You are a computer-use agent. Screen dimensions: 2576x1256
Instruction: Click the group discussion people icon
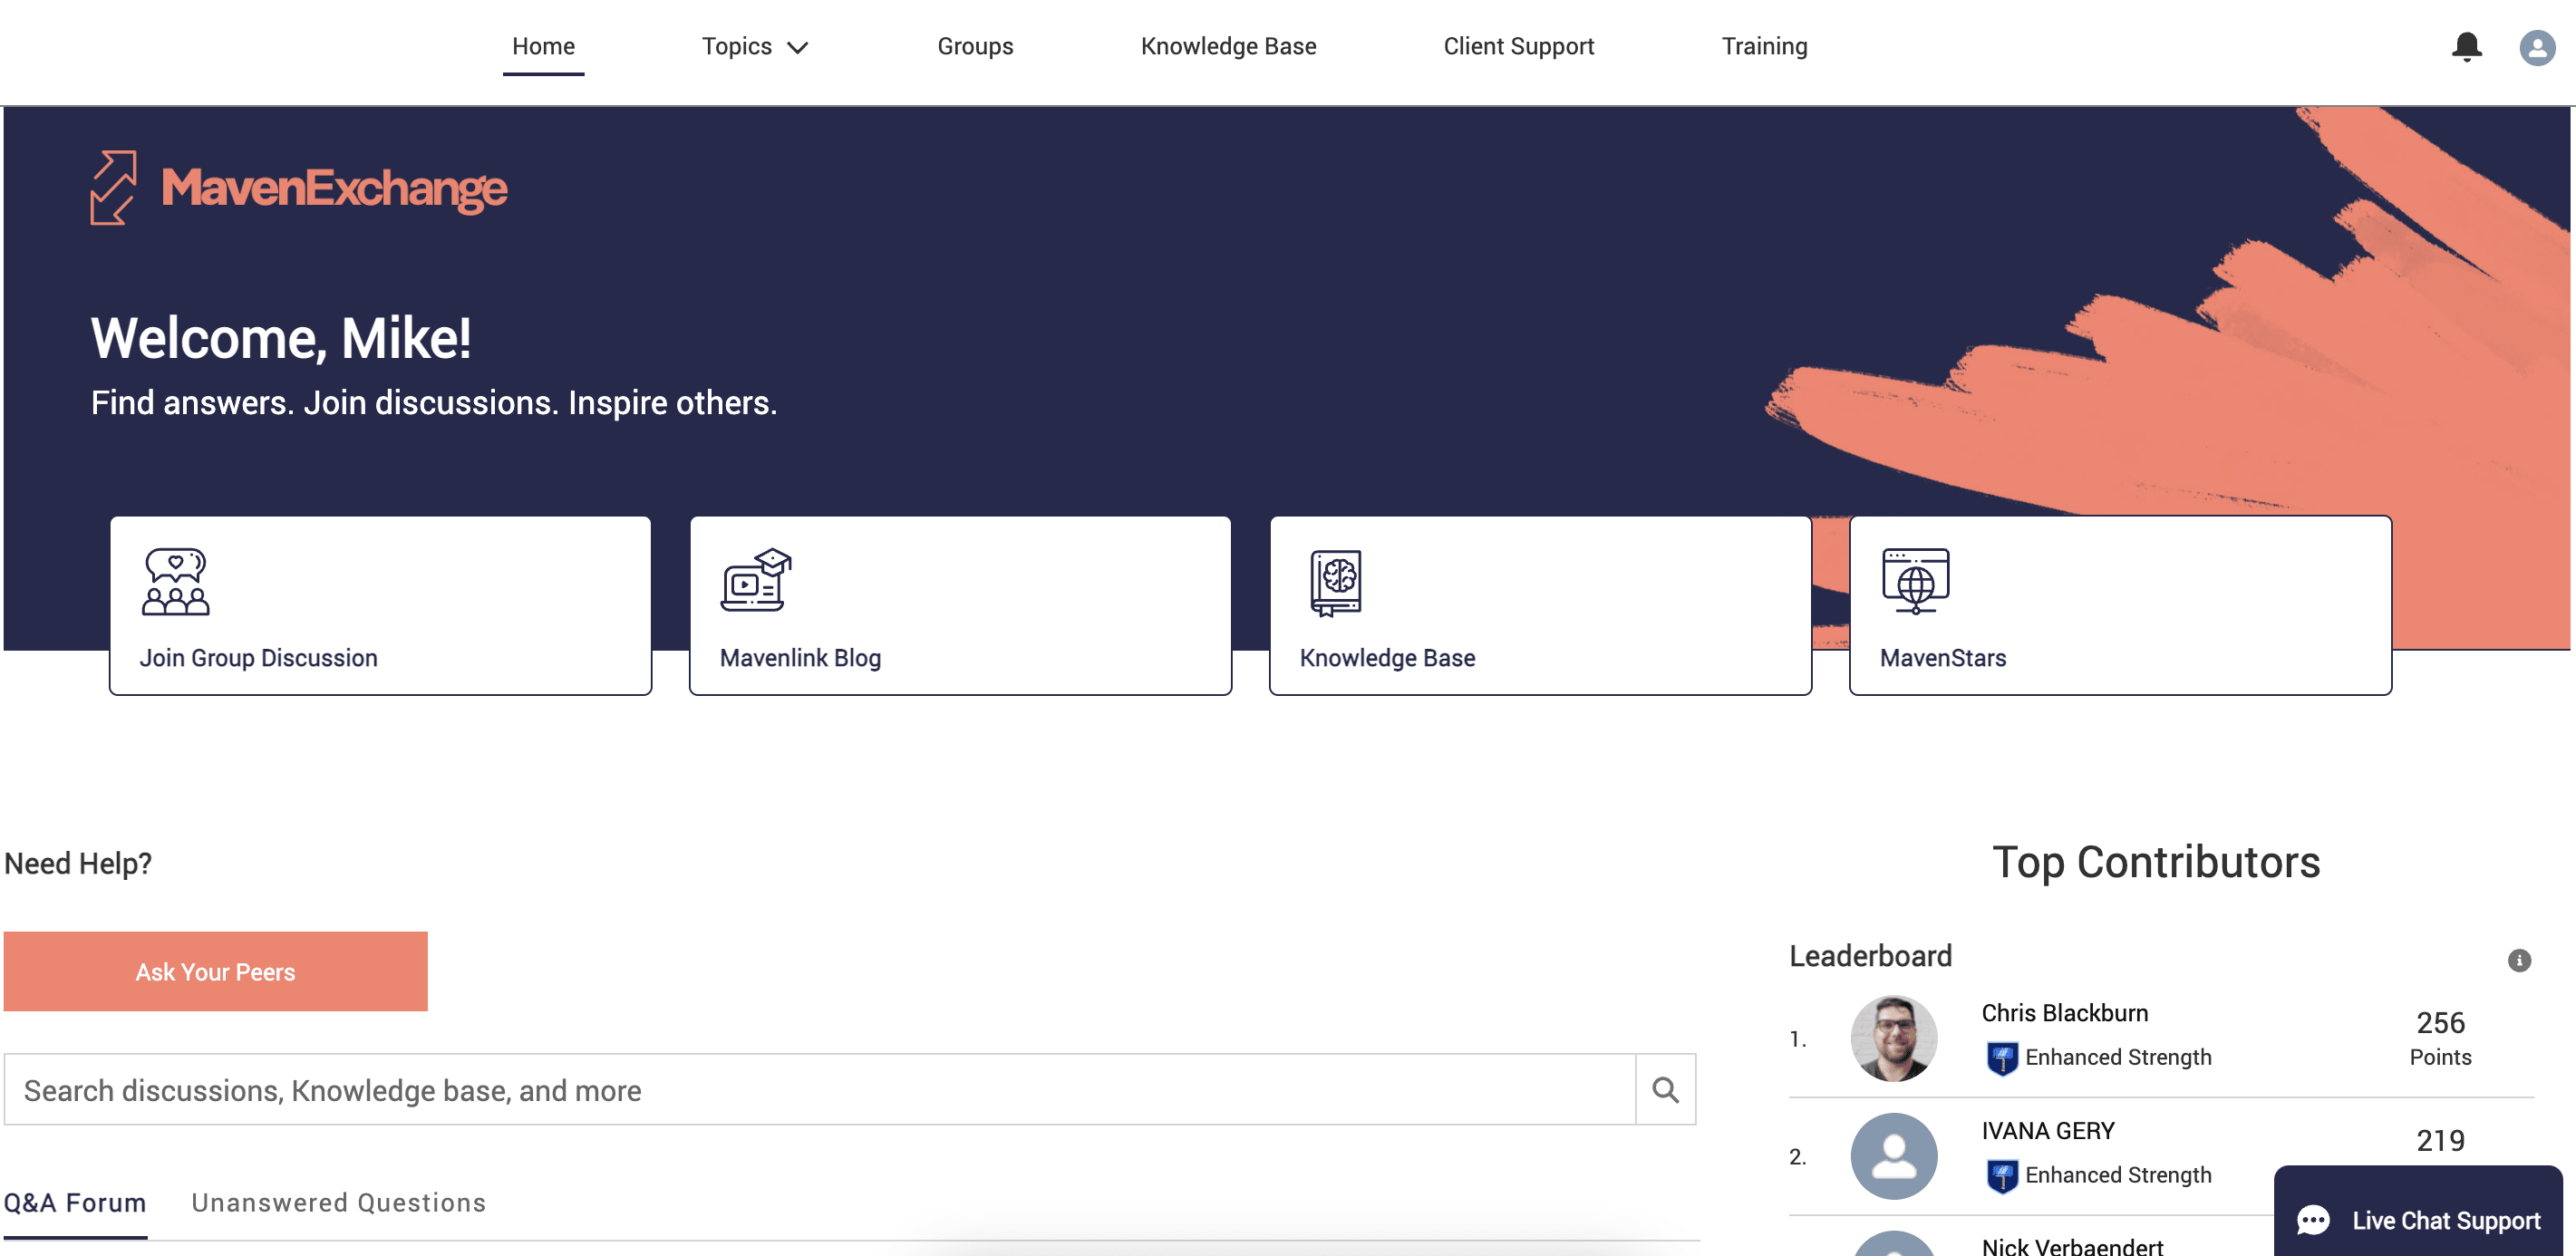click(176, 581)
